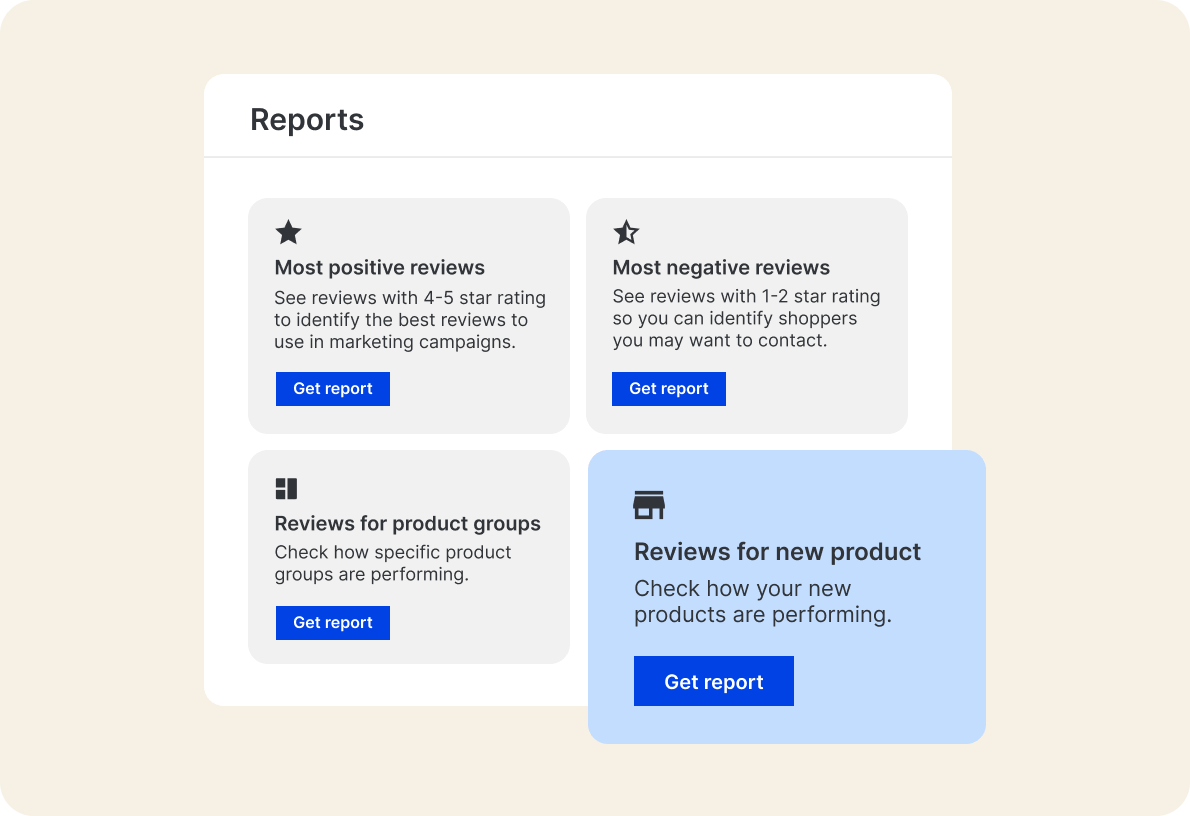Get report for most negative reviews
The height and width of the screenshot is (816, 1190).
pos(669,389)
